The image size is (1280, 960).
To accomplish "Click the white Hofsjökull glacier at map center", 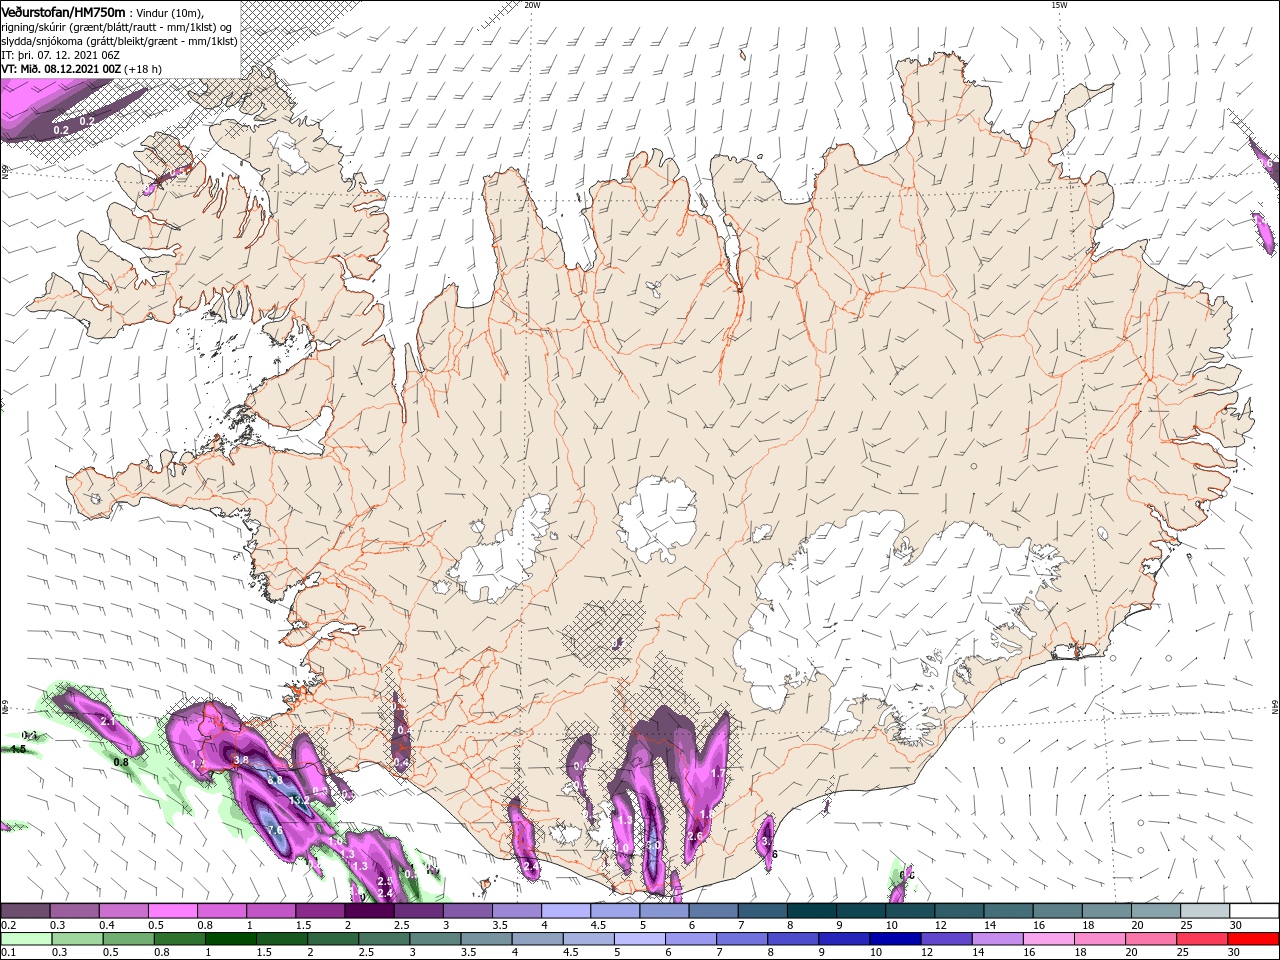I will [x=658, y=518].
